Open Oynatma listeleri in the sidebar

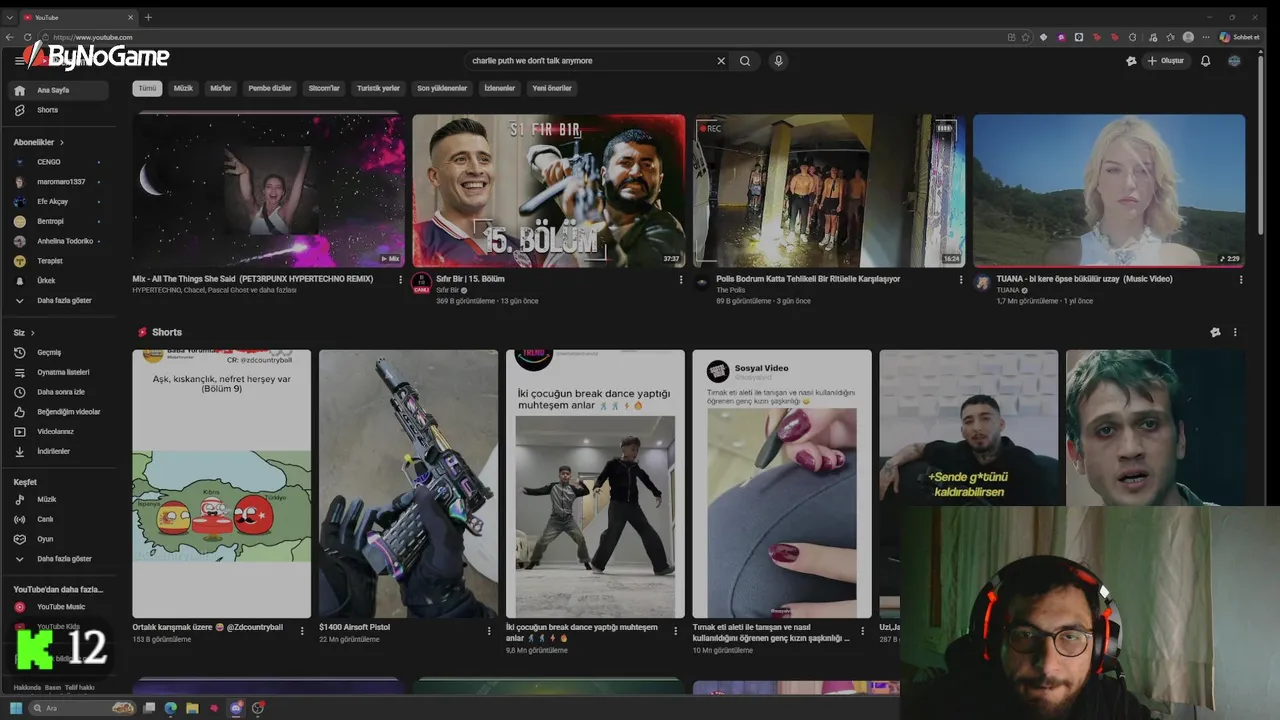pyautogui.click(x=58, y=372)
